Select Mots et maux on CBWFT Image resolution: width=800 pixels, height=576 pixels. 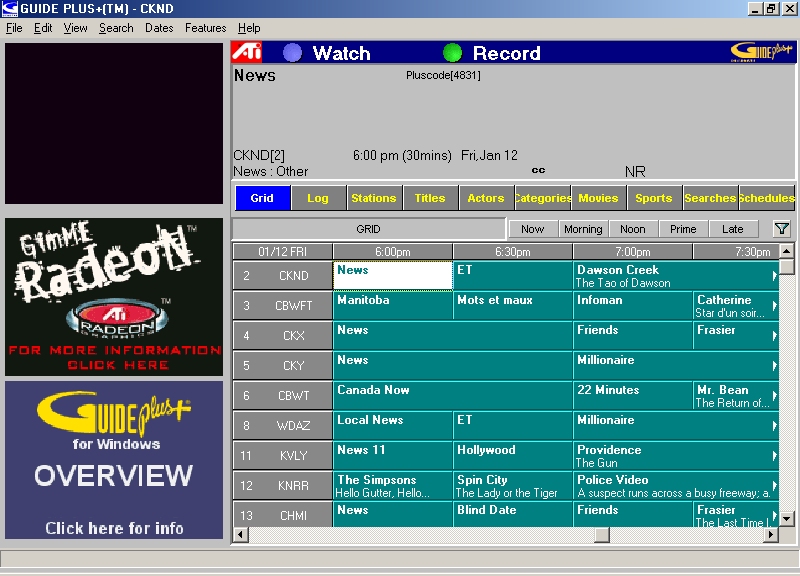click(513, 306)
